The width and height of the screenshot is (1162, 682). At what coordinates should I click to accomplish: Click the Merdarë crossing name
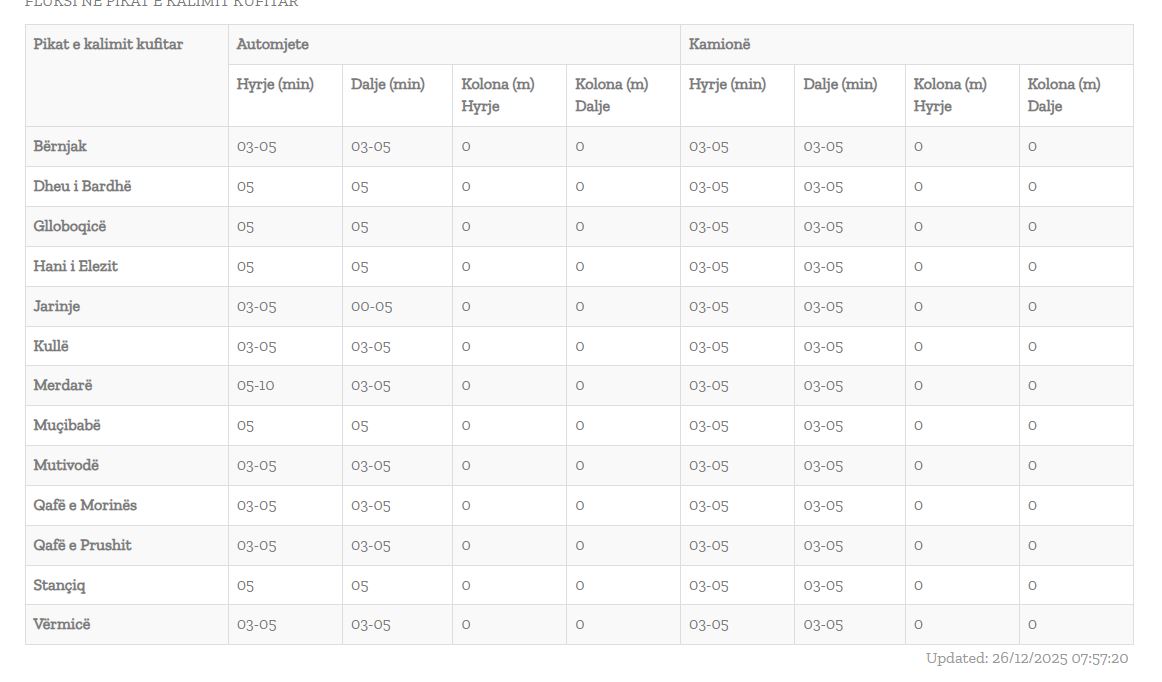[63, 385]
